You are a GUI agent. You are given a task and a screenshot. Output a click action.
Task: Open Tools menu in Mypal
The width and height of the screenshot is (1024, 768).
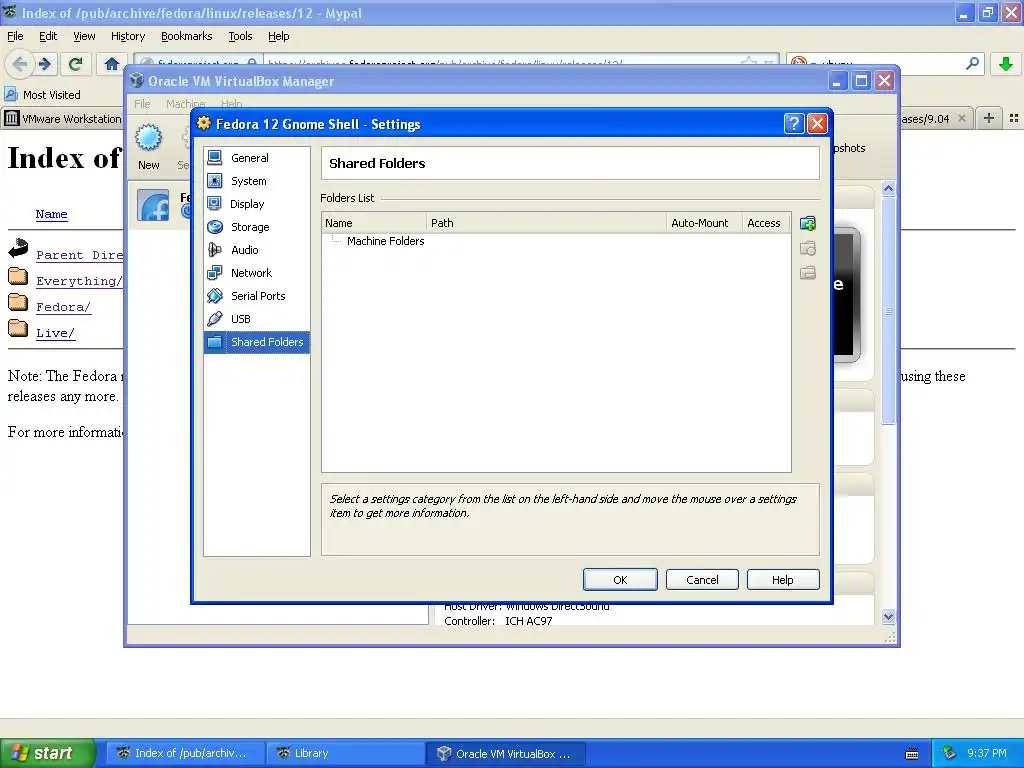pyautogui.click(x=240, y=36)
